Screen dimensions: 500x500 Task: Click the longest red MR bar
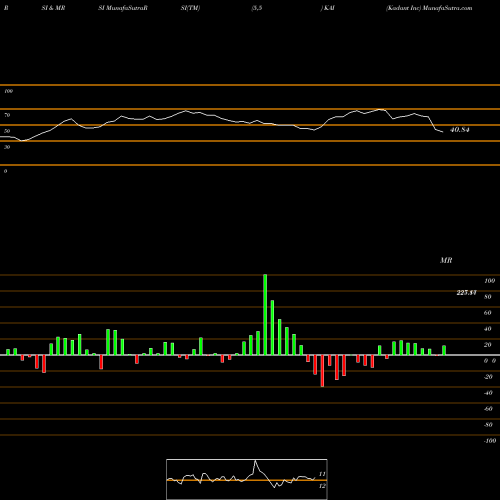point(322,371)
